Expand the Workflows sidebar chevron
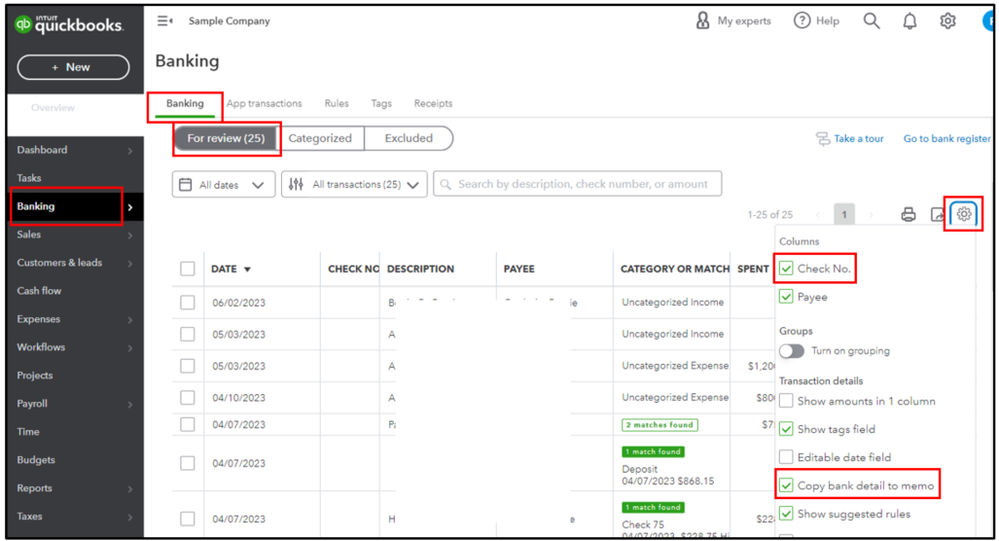Image resolution: width=999 pixels, height=541 pixels. tap(130, 348)
